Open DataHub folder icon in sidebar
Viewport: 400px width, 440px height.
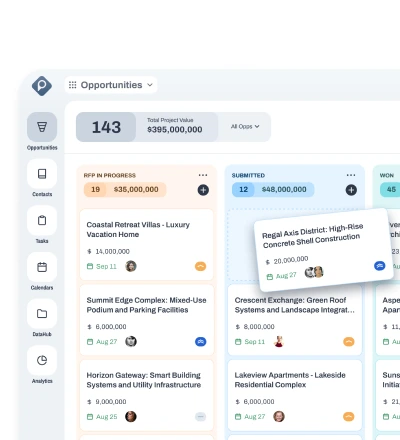pyautogui.click(x=42, y=314)
